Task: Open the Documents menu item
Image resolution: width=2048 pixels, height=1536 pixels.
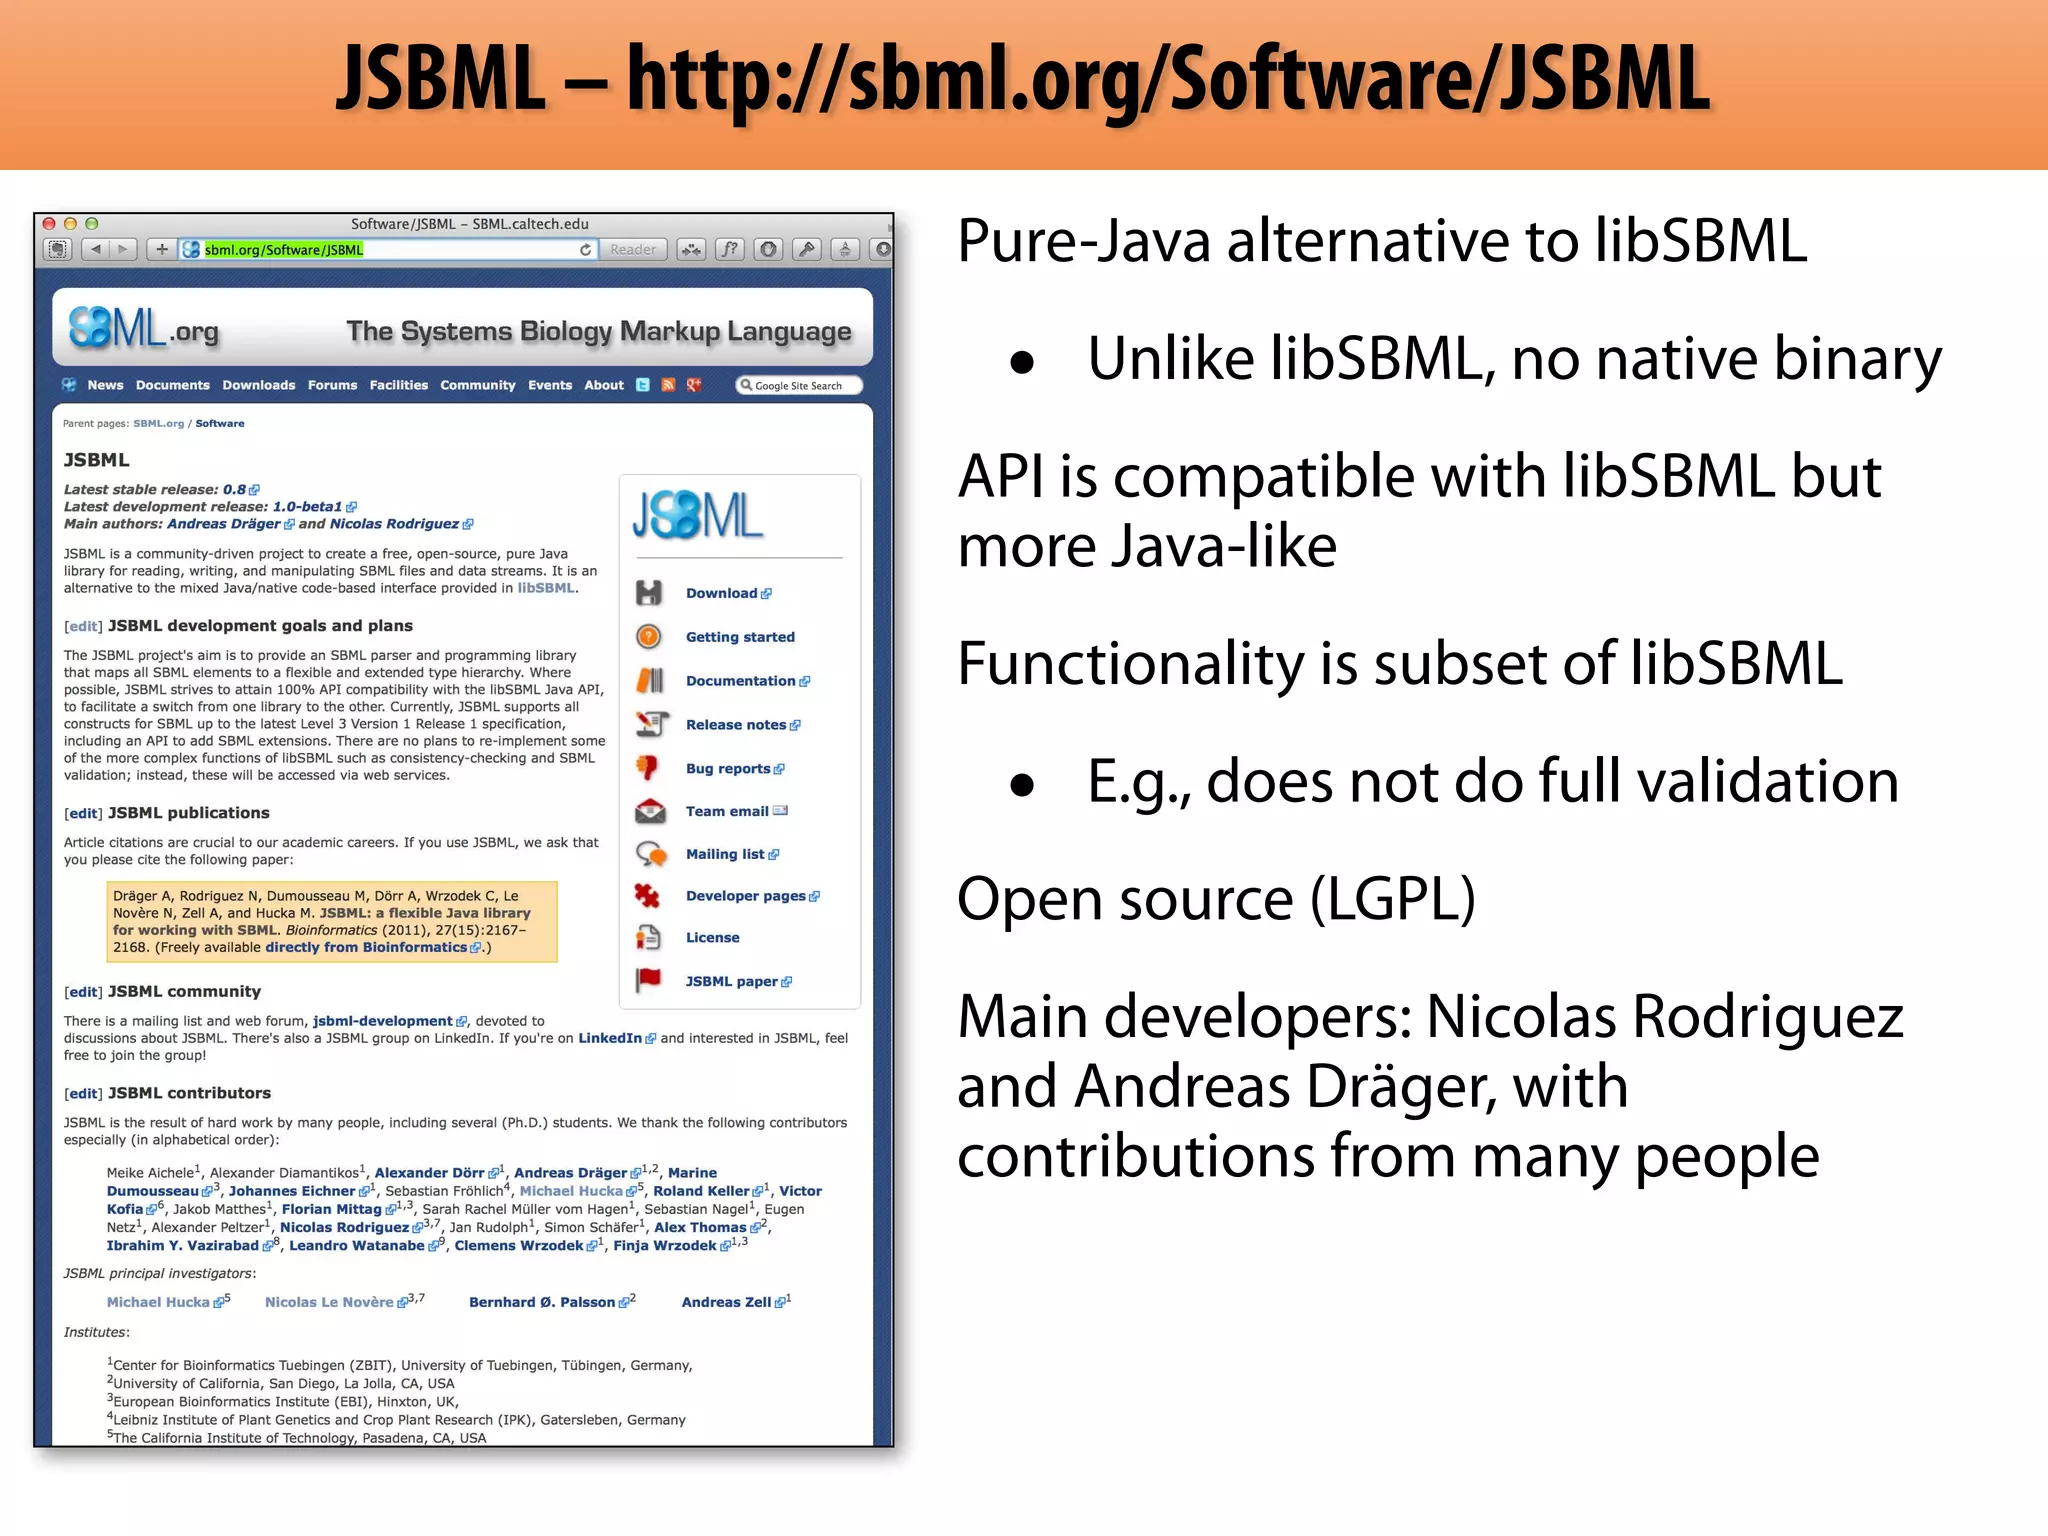Action: point(173,385)
